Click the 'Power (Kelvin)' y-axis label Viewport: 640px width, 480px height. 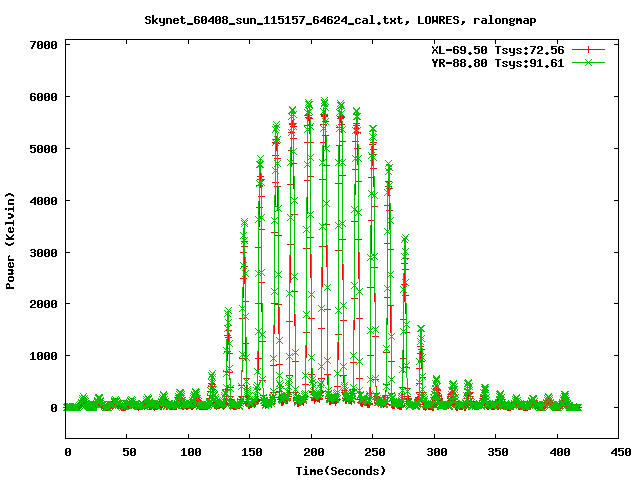(x=10, y=241)
